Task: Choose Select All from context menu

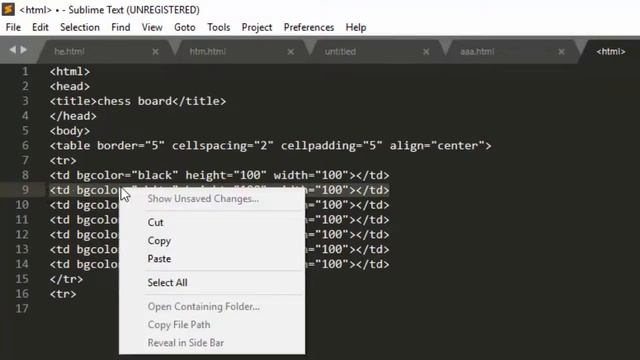Action: click(x=167, y=282)
